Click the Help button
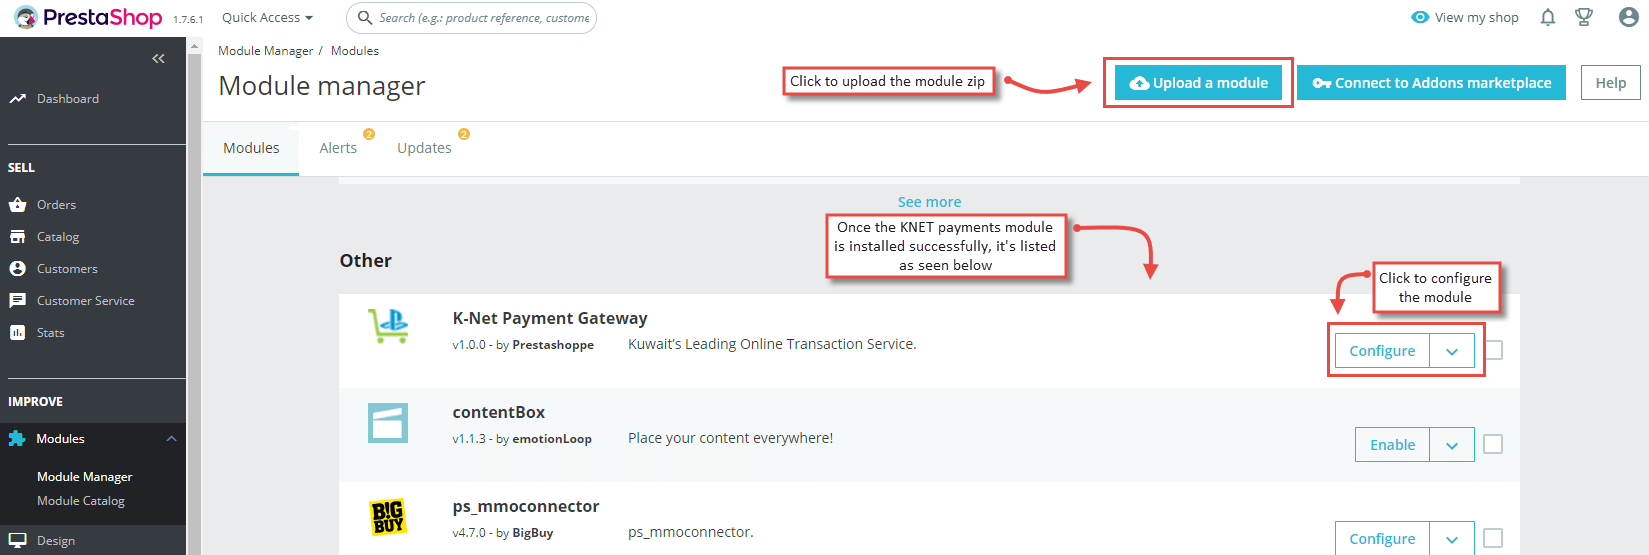Image resolution: width=1649 pixels, height=555 pixels. click(1610, 83)
